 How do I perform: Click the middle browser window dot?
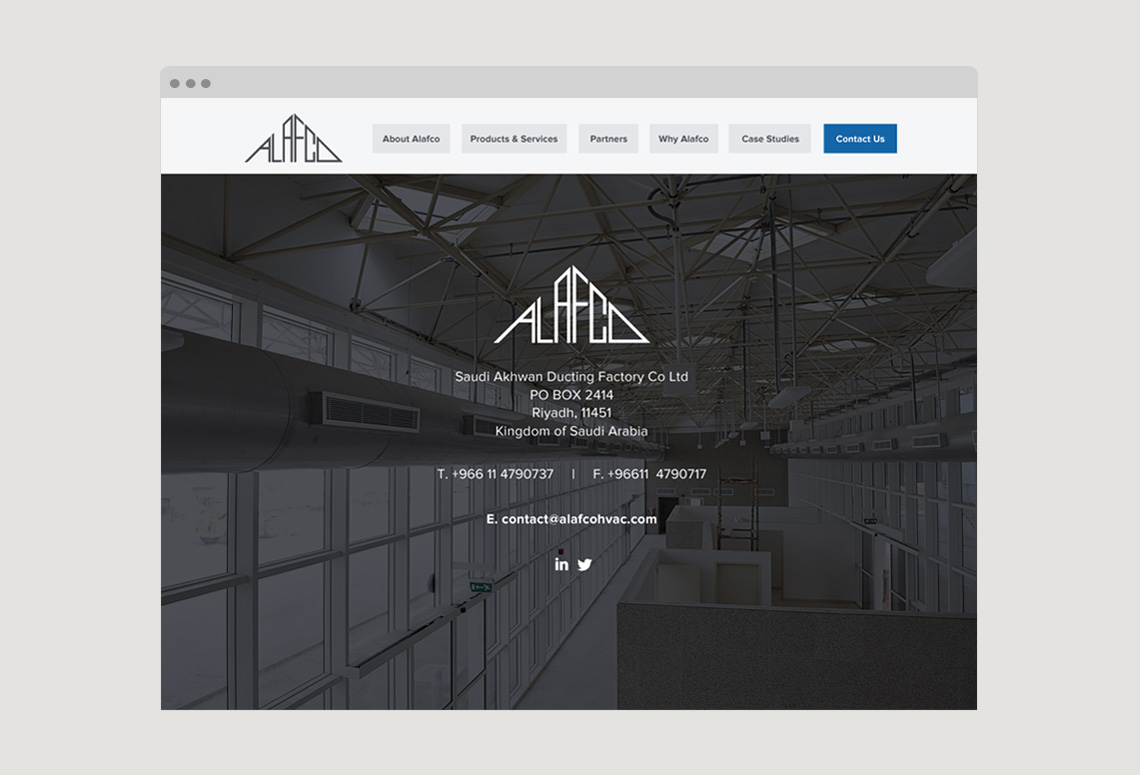point(190,84)
